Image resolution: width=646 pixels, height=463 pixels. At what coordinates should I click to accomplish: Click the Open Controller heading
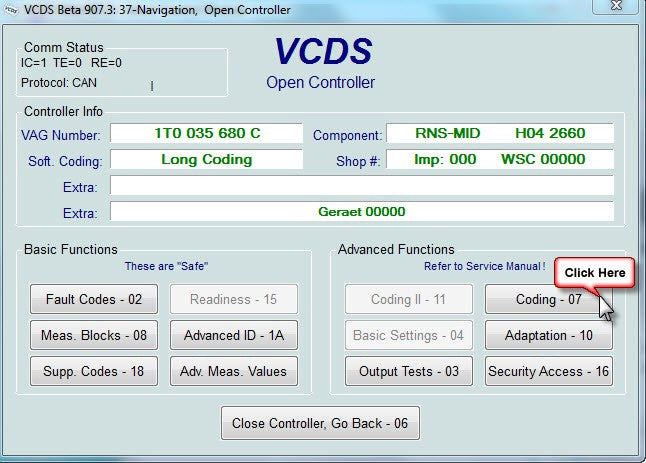click(321, 82)
